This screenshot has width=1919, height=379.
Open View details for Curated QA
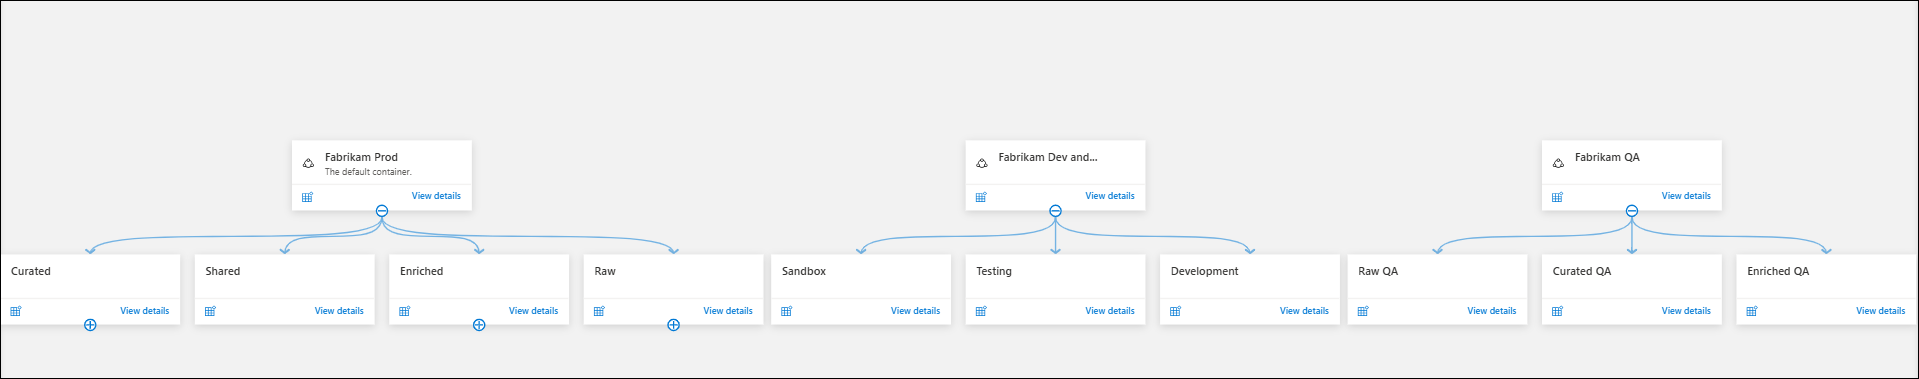[1686, 311]
